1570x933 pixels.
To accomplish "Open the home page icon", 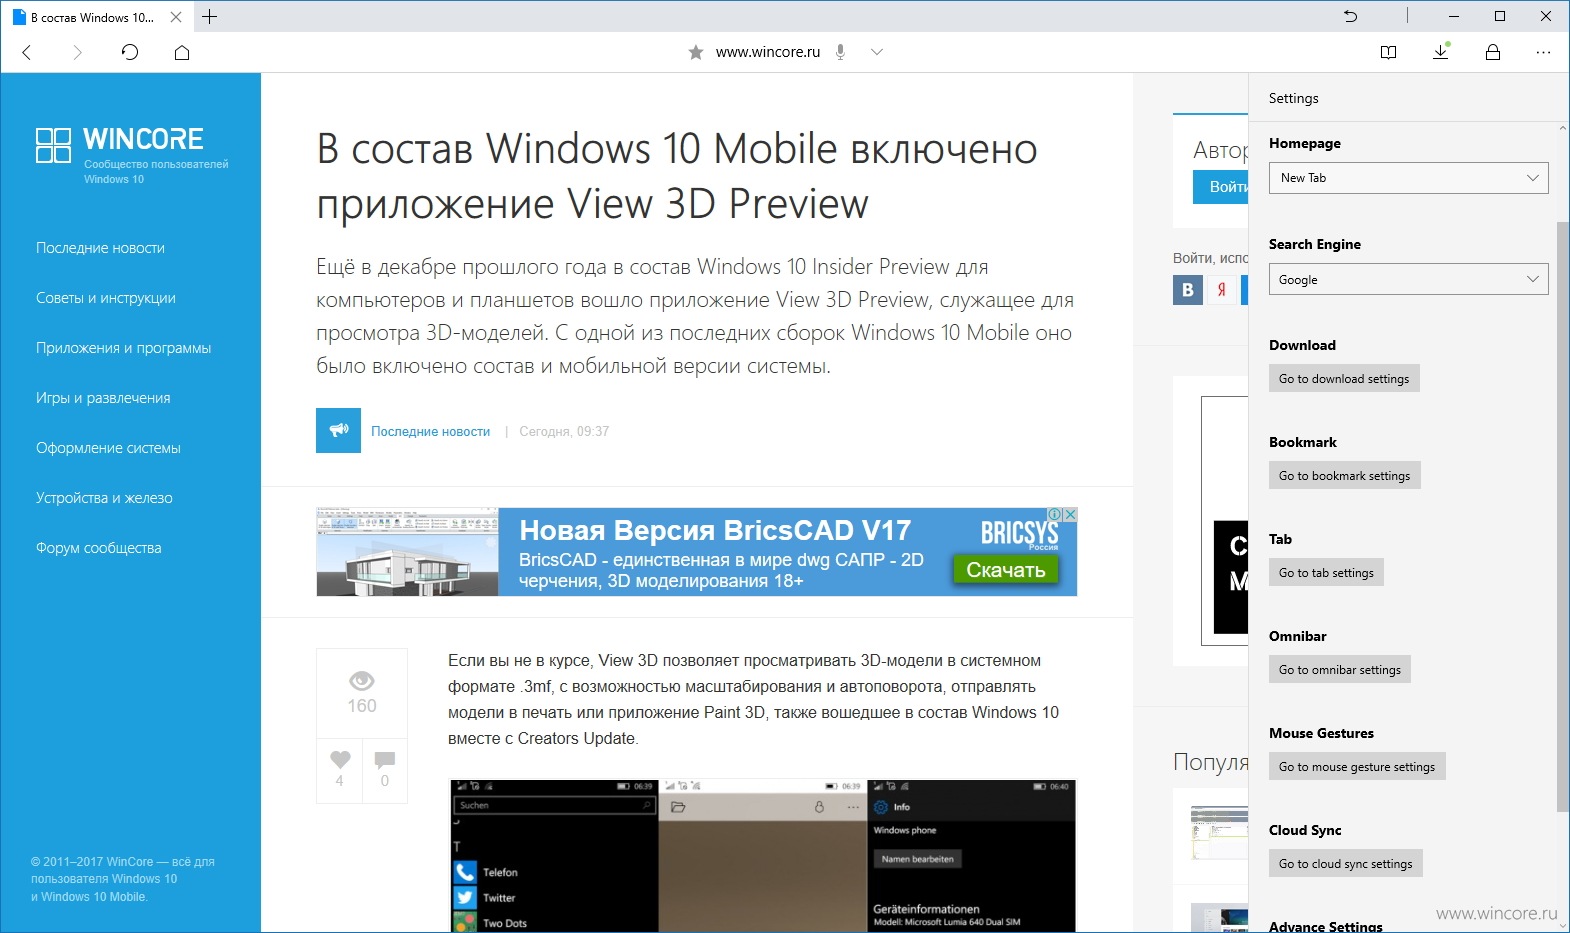I will (182, 52).
